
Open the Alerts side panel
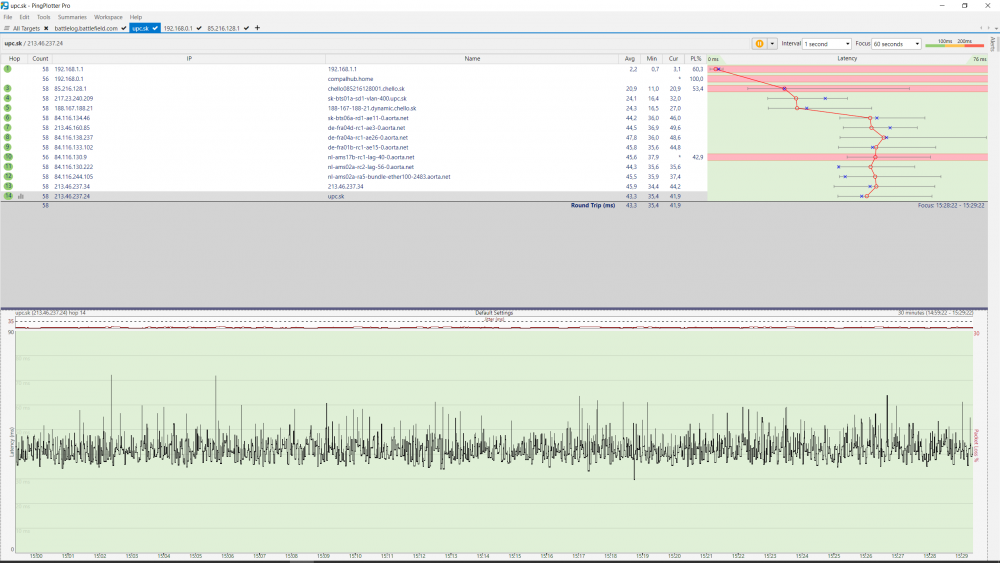993,43
